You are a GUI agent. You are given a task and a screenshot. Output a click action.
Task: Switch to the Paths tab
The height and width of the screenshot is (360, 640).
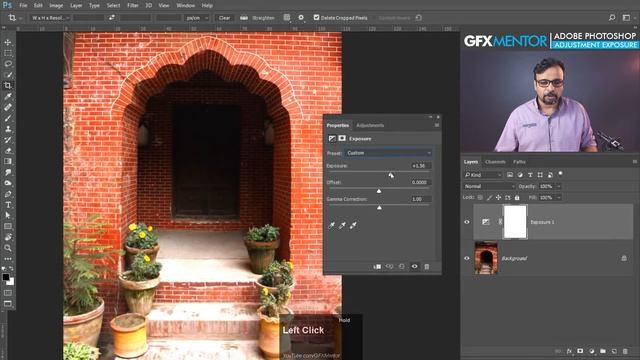point(519,162)
